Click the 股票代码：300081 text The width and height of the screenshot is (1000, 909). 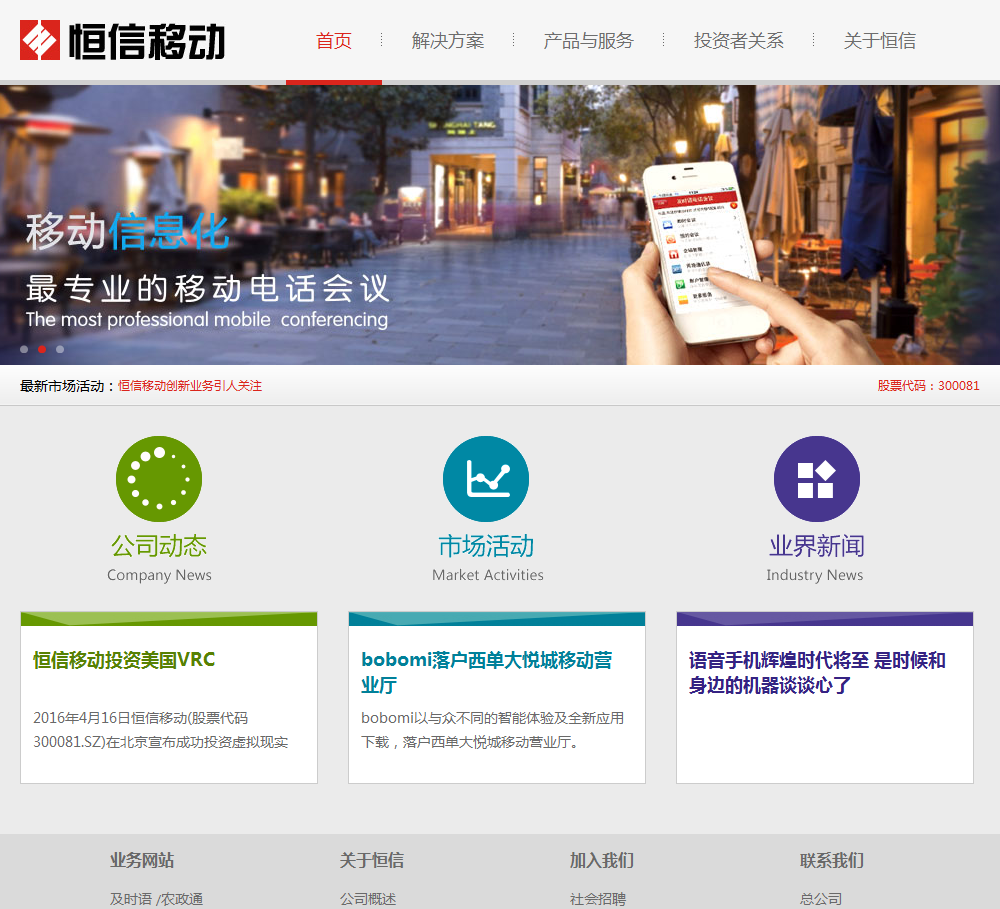pyautogui.click(x=928, y=386)
